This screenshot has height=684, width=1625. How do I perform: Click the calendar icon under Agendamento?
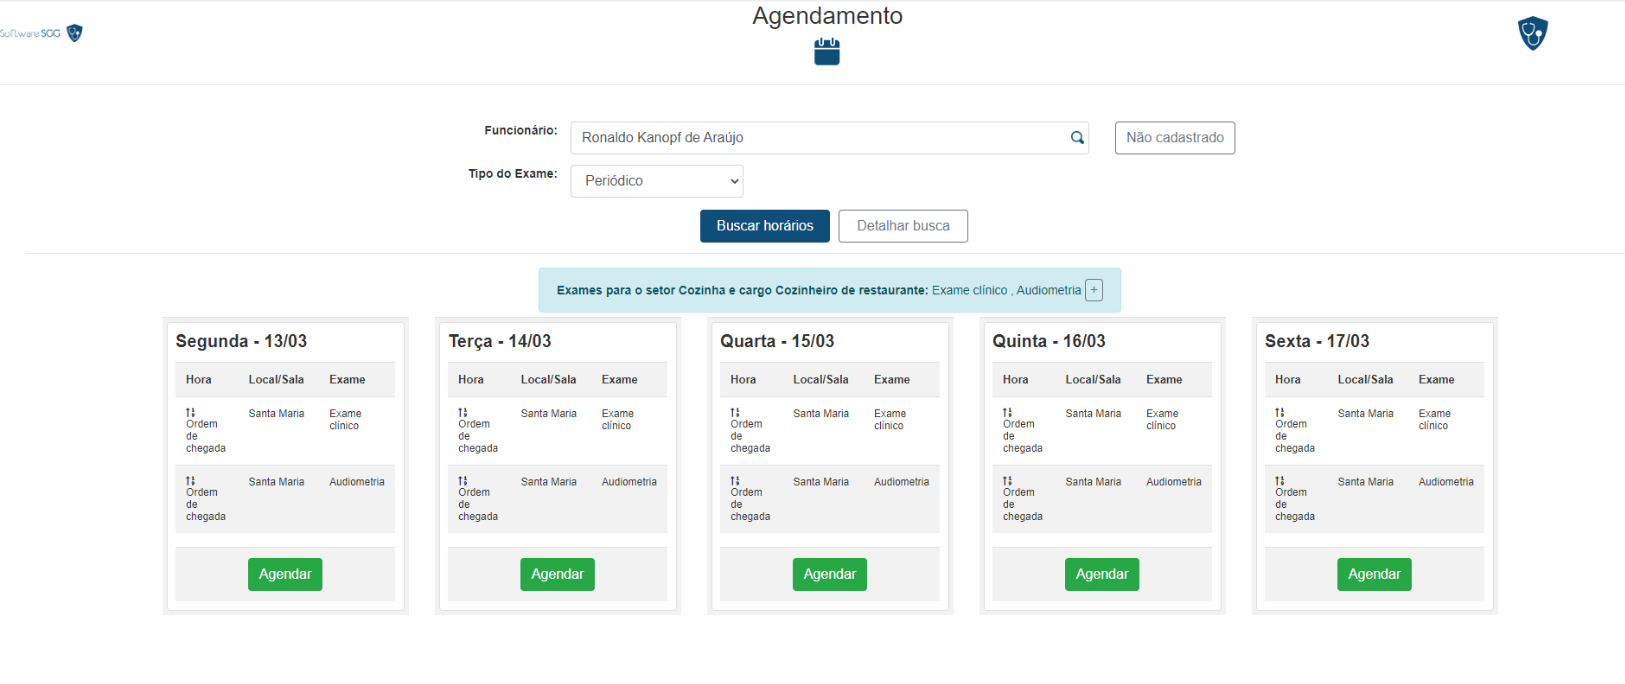click(826, 52)
